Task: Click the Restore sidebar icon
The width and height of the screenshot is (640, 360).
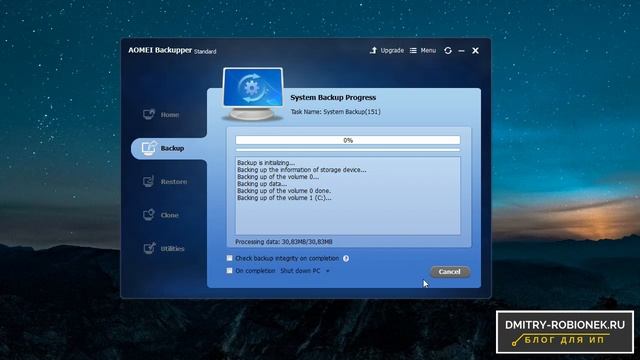Action: pos(148,181)
